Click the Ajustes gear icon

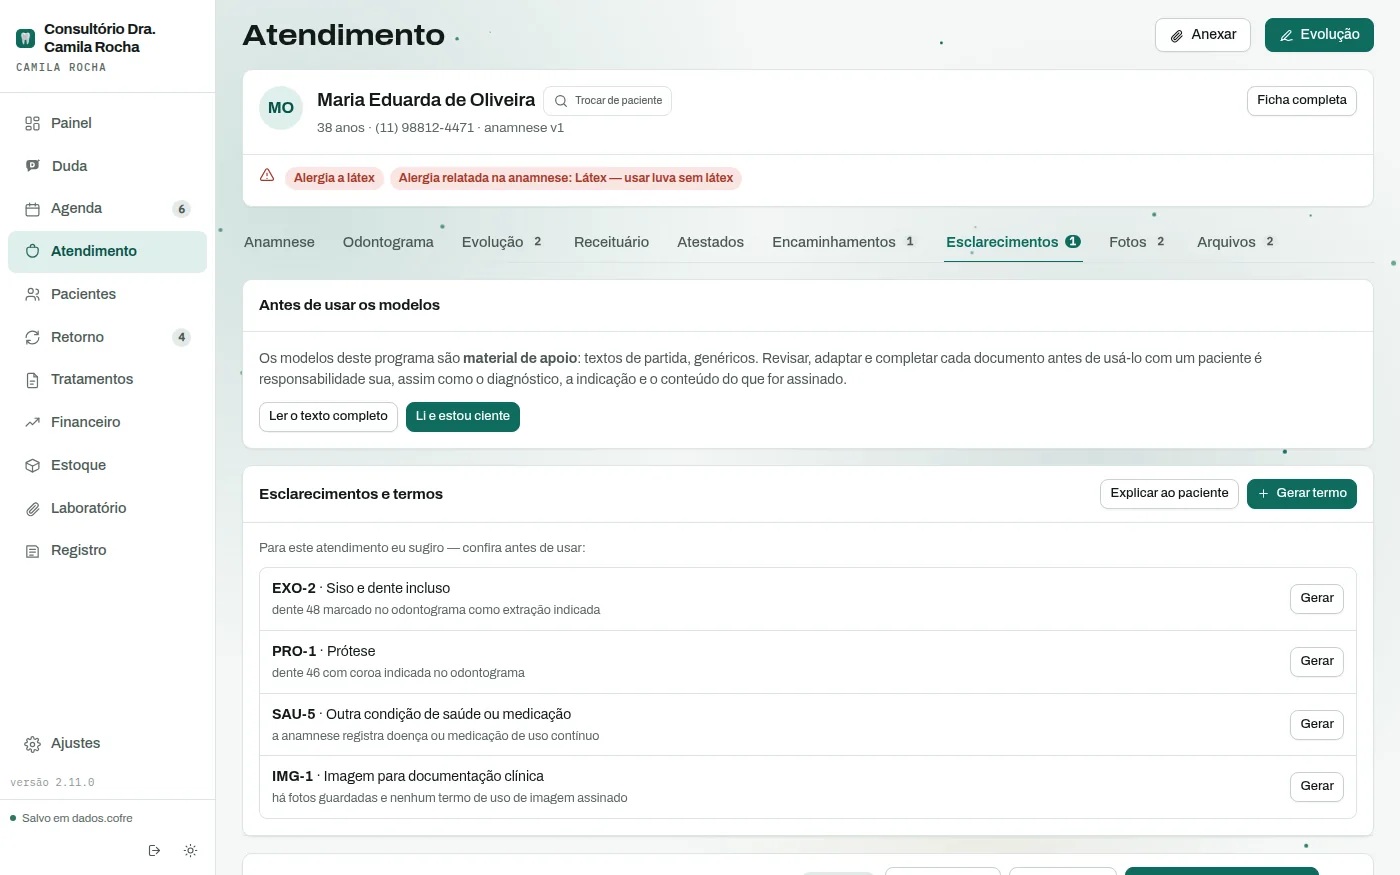pyautogui.click(x=32, y=744)
